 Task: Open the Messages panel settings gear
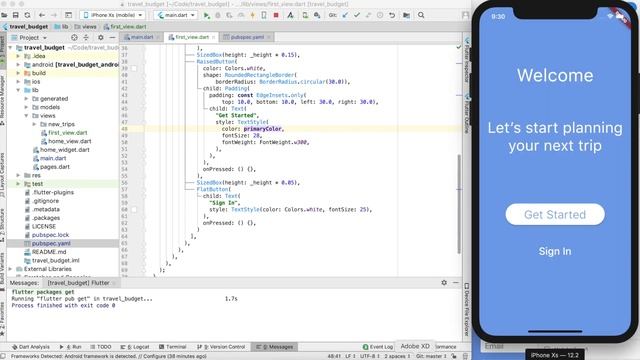point(444,282)
